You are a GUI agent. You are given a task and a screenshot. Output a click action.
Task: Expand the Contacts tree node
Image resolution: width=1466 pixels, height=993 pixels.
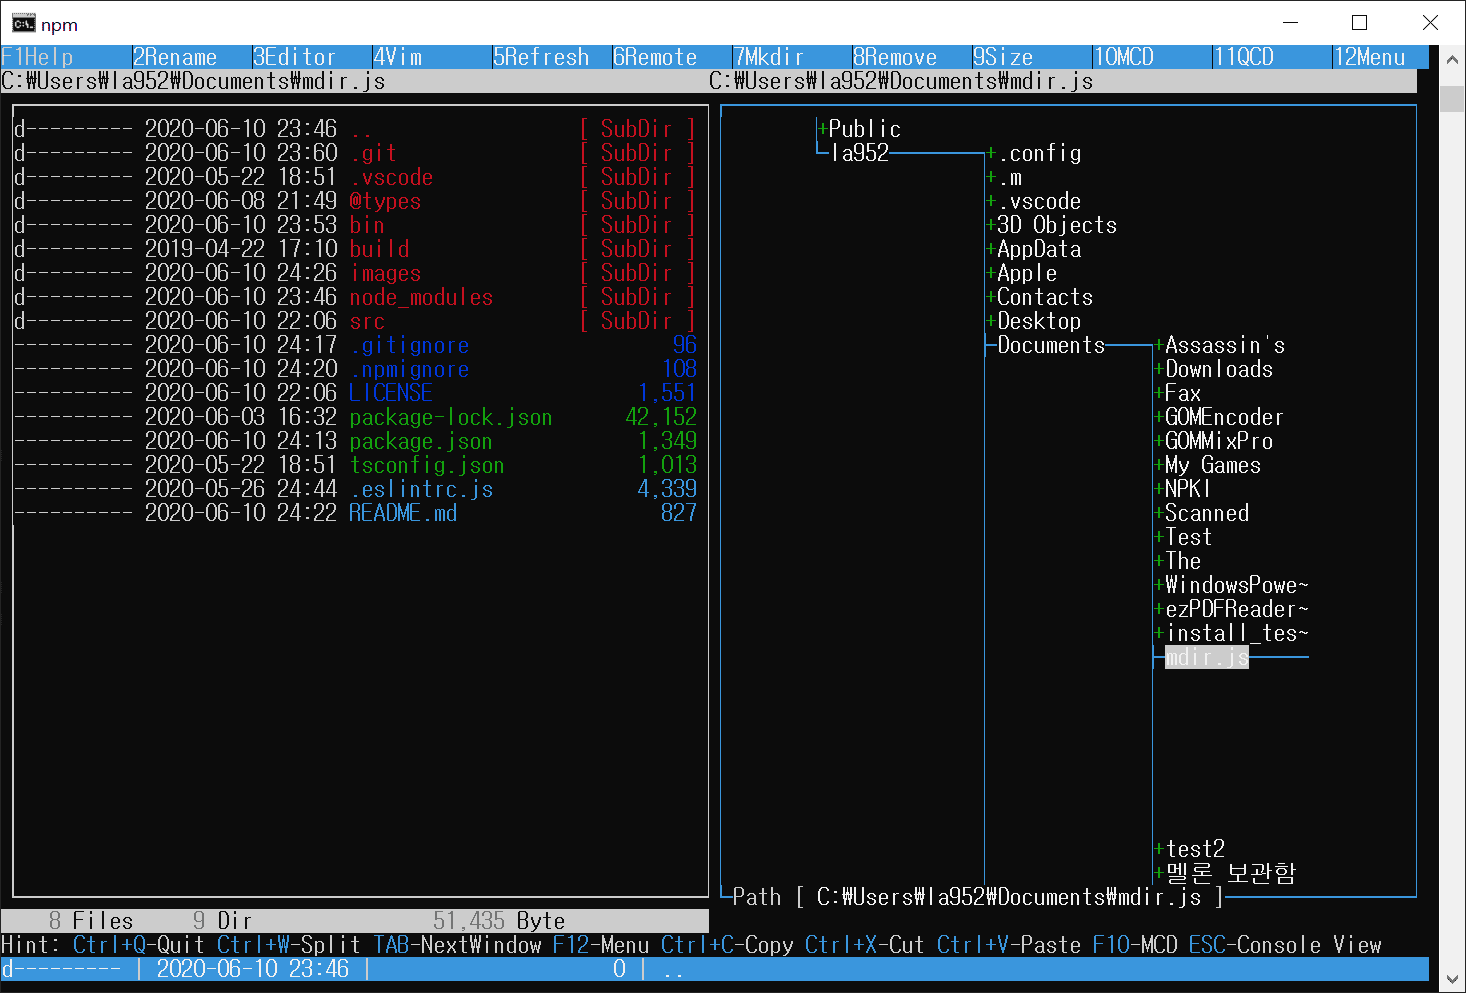click(991, 297)
